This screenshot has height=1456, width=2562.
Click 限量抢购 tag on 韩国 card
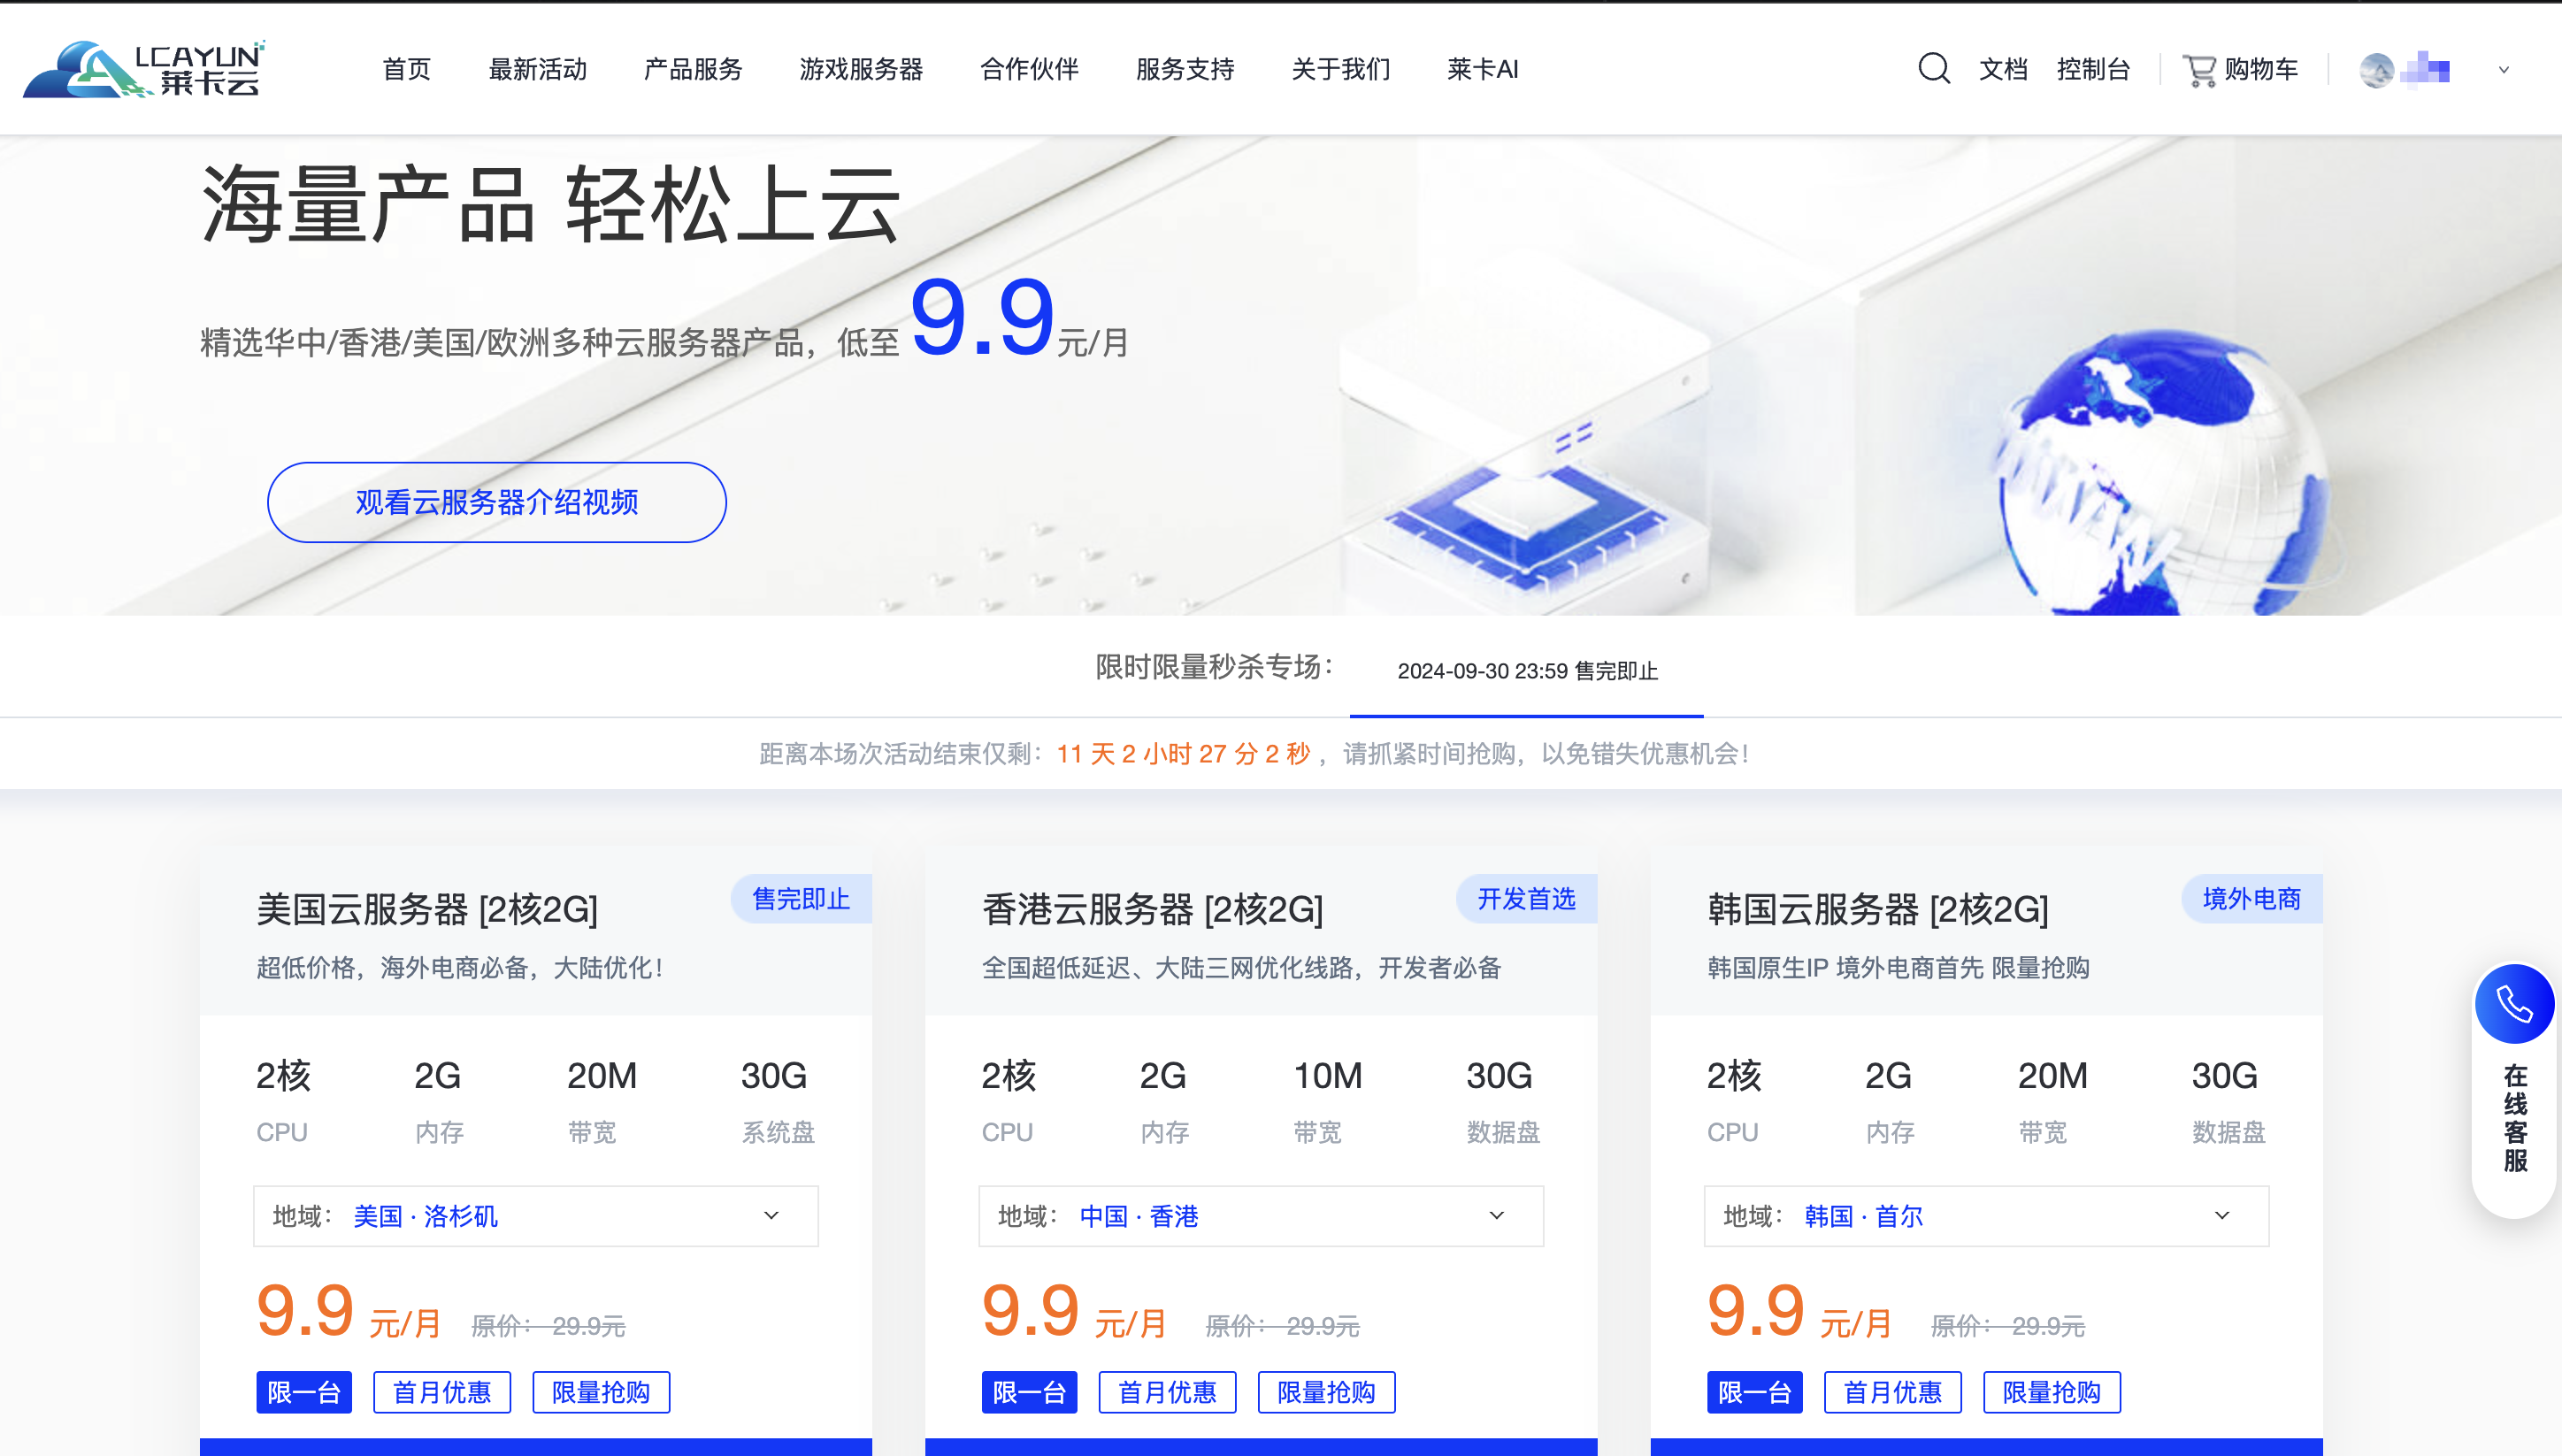pyautogui.click(x=2051, y=1392)
